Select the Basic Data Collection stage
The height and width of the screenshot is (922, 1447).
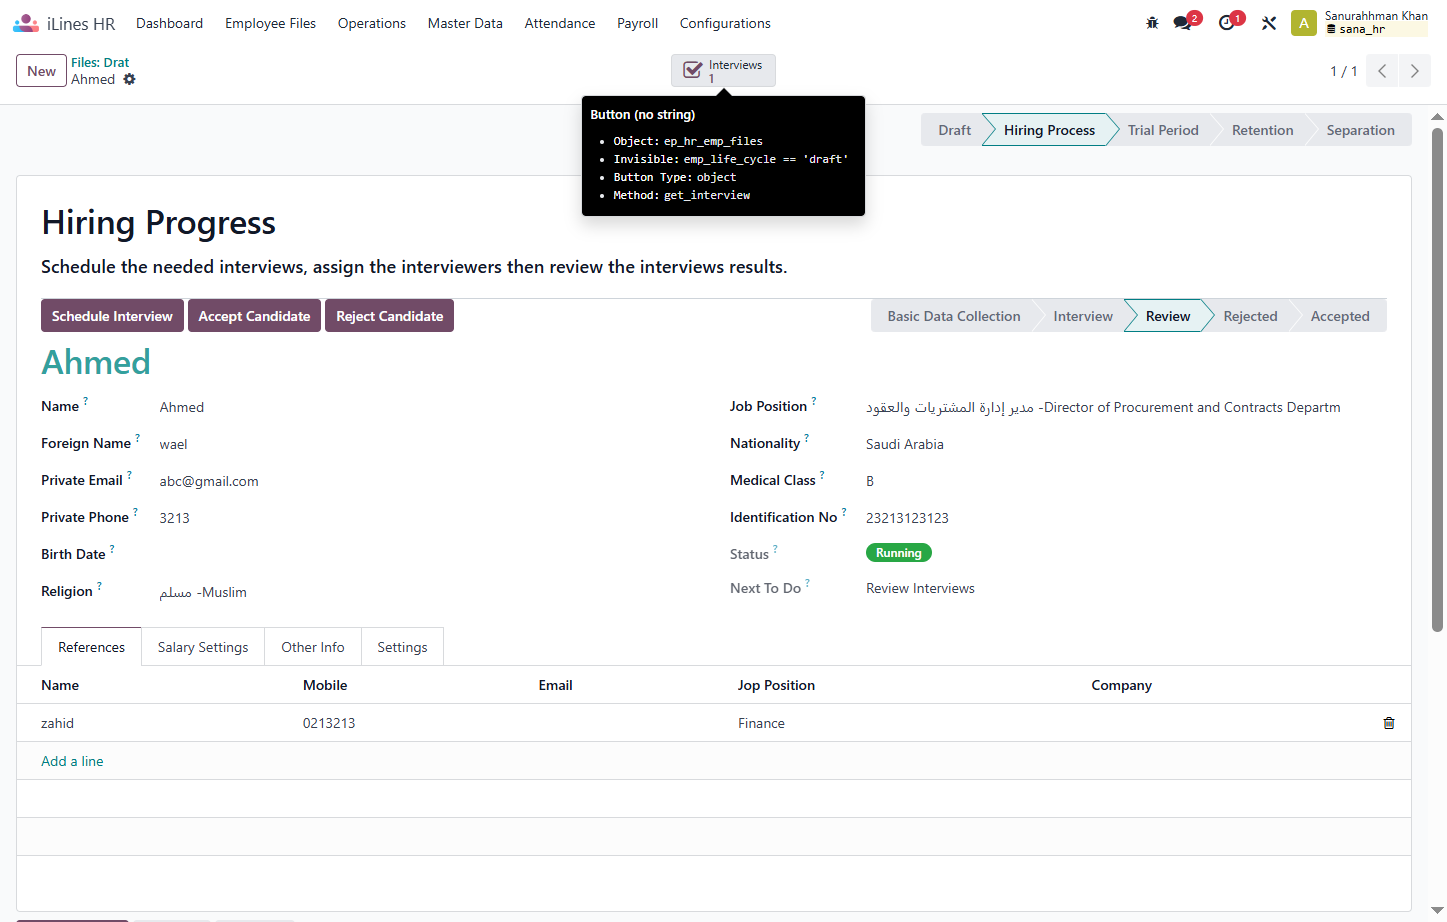(953, 316)
